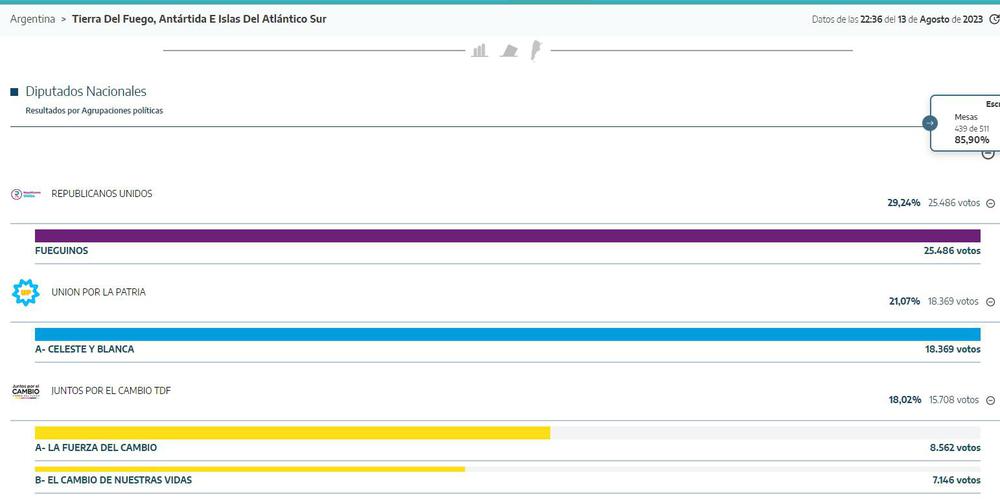1000x499 pixels.
Task: Click the Juntos por el Cambio logo
Action: tap(25, 391)
